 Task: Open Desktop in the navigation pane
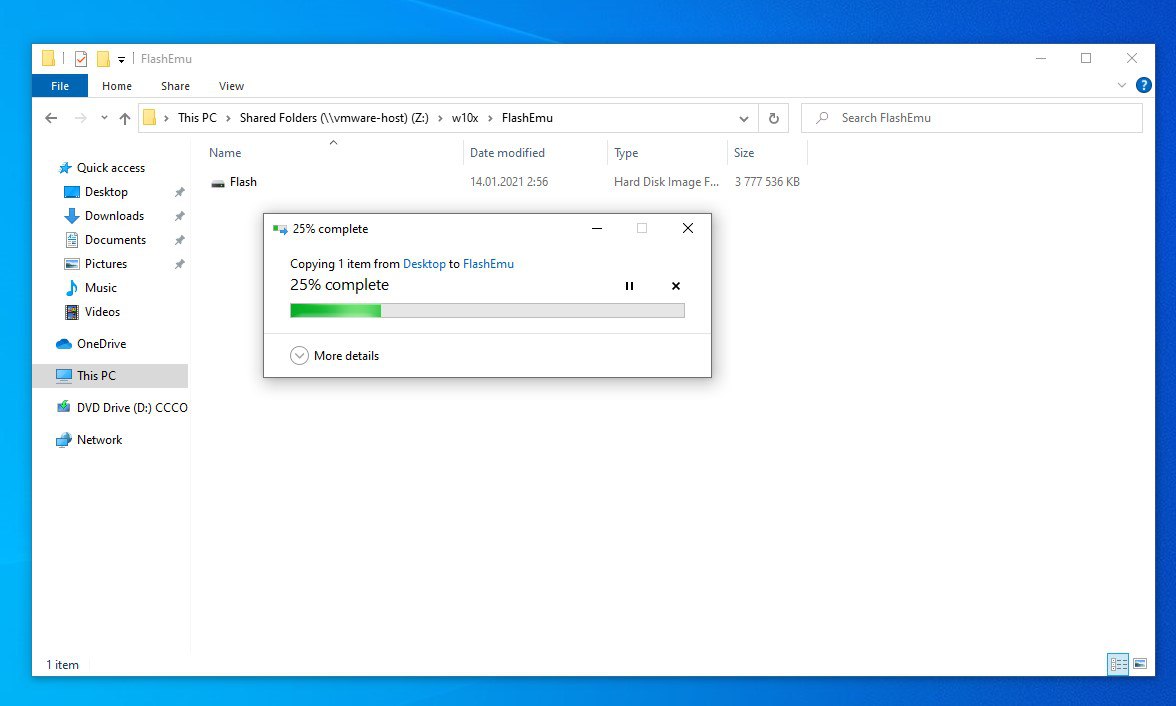point(106,191)
